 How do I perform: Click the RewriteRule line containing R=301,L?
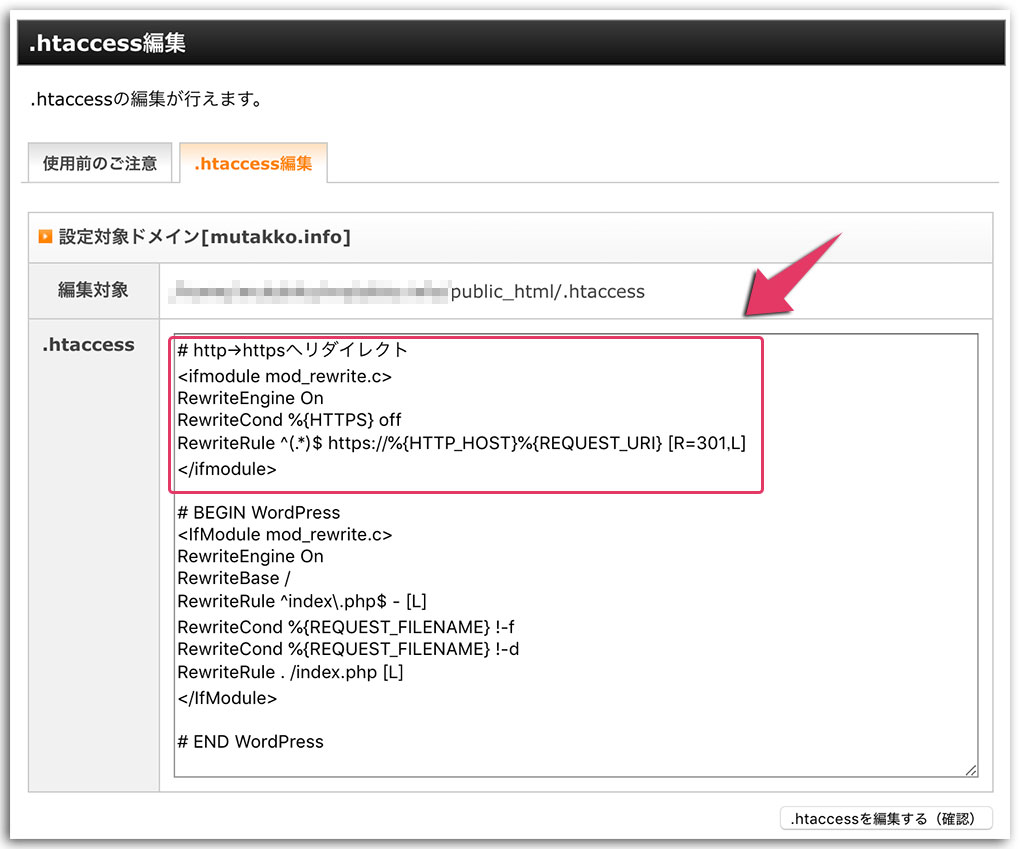coord(461,443)
